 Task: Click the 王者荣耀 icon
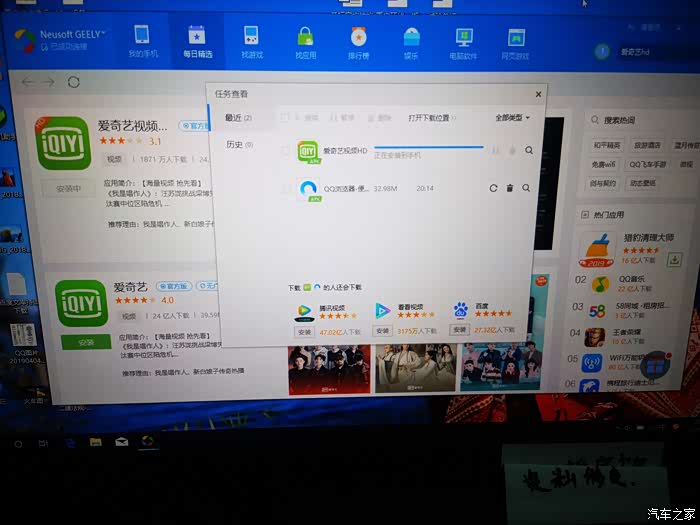click(595, 337)
